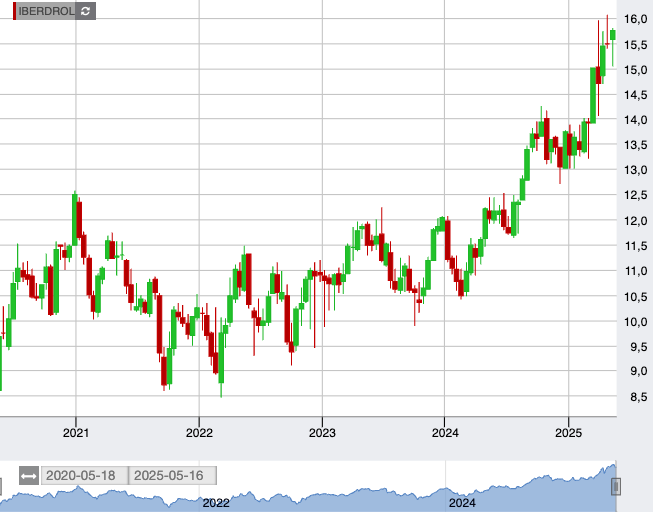This screenshot has width=657, height=516.
Task: Click the 15,0 price axis label
Action: point(636,70)
